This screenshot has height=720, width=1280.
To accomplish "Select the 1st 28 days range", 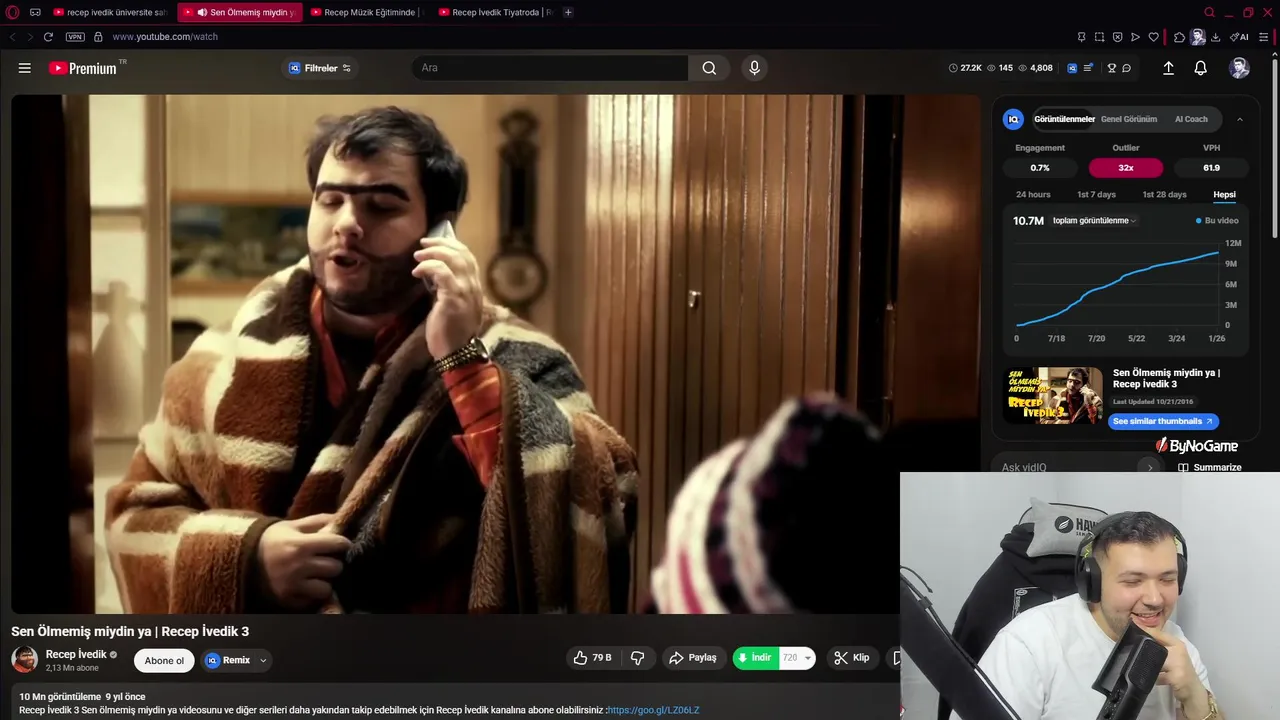I will [1164, 194].
